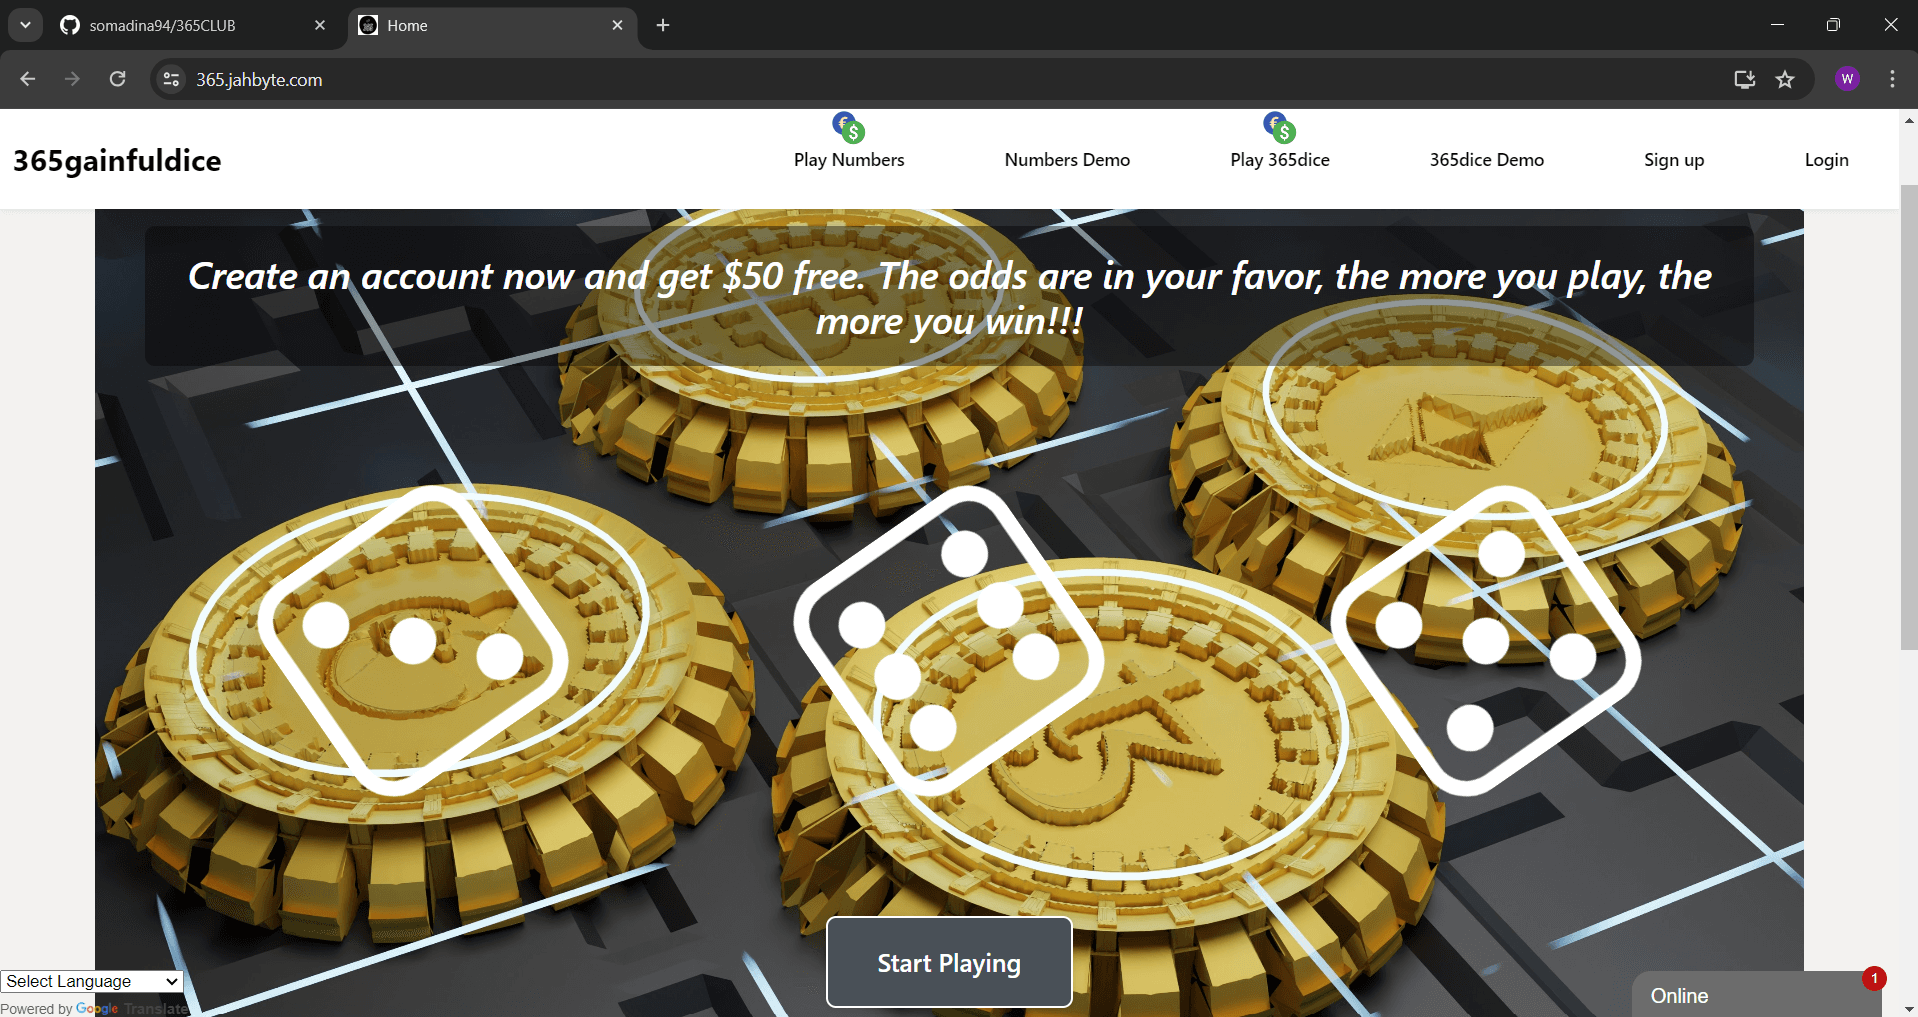Click the page vertical scrollbar thumb

1908,417
